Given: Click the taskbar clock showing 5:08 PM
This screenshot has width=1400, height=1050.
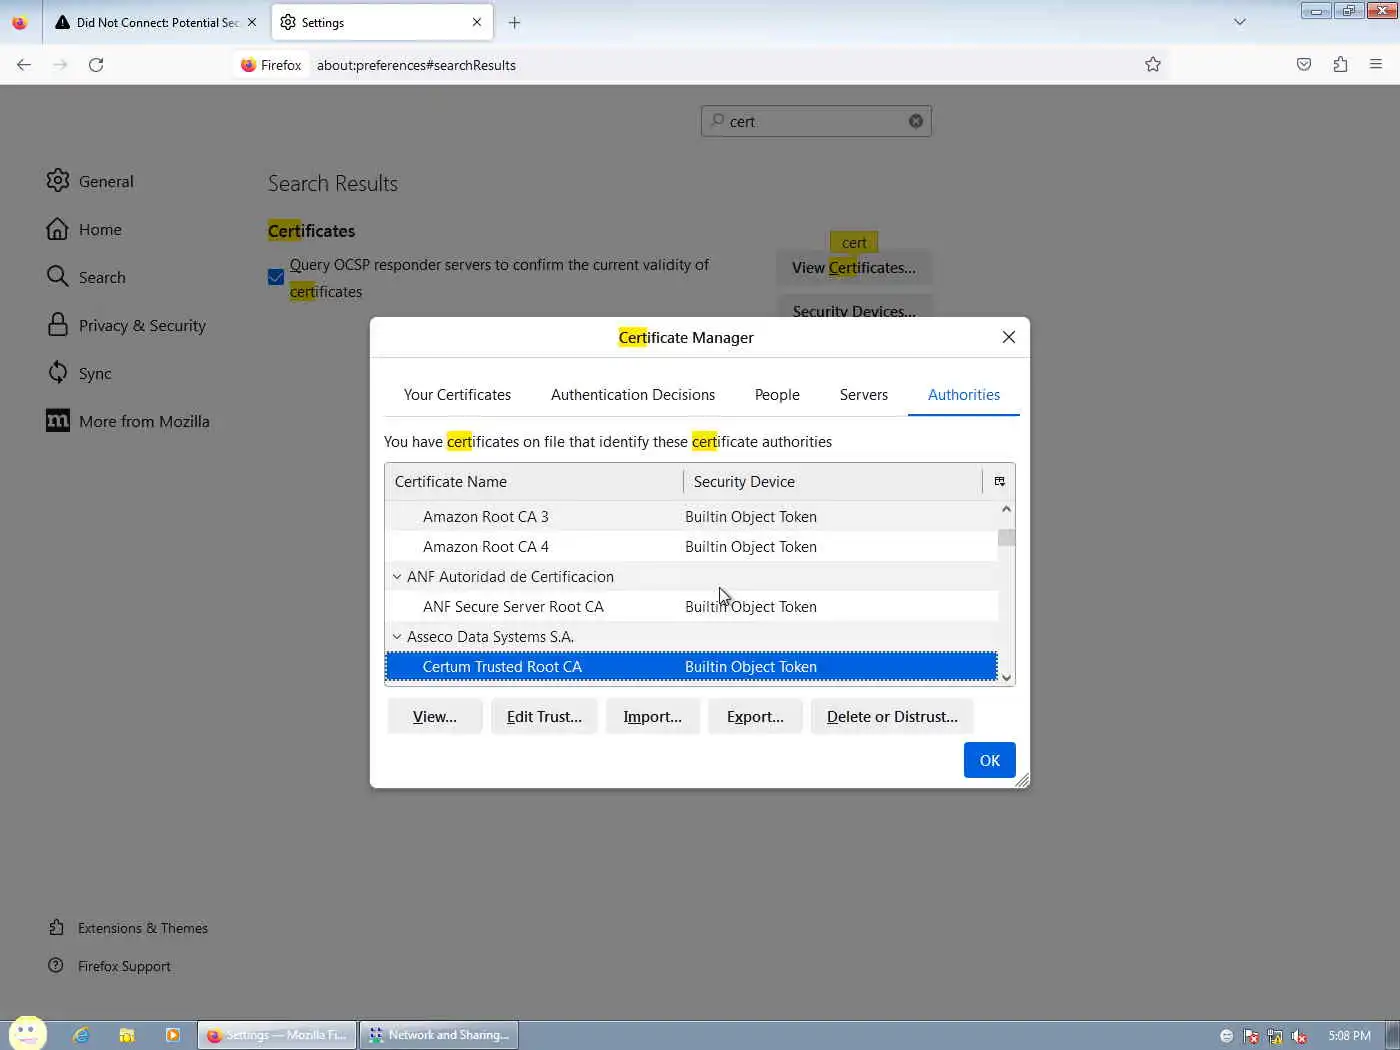Looking at the screenshot, I should (1349, 1036).
